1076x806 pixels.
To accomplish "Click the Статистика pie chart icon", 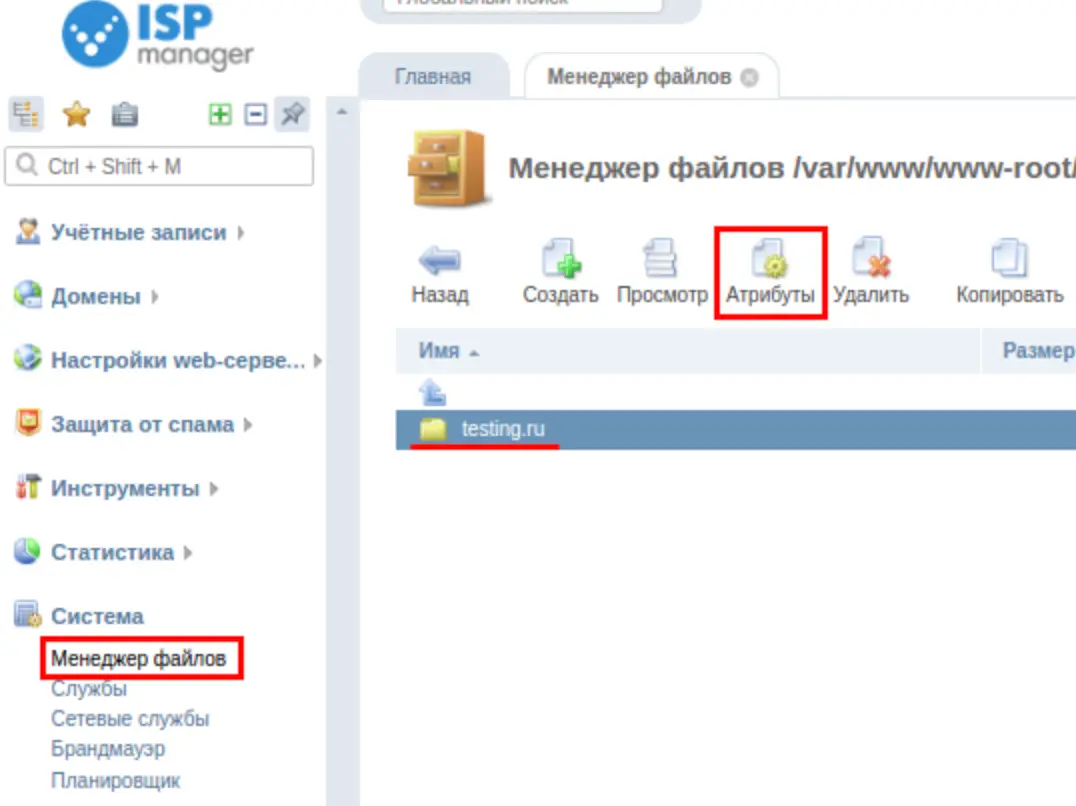I will click(27, 551).
